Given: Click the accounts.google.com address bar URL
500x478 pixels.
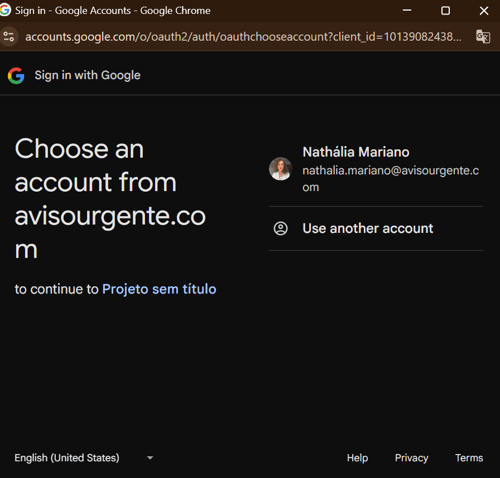Looking at the screenshot, I should coord(243,37).
